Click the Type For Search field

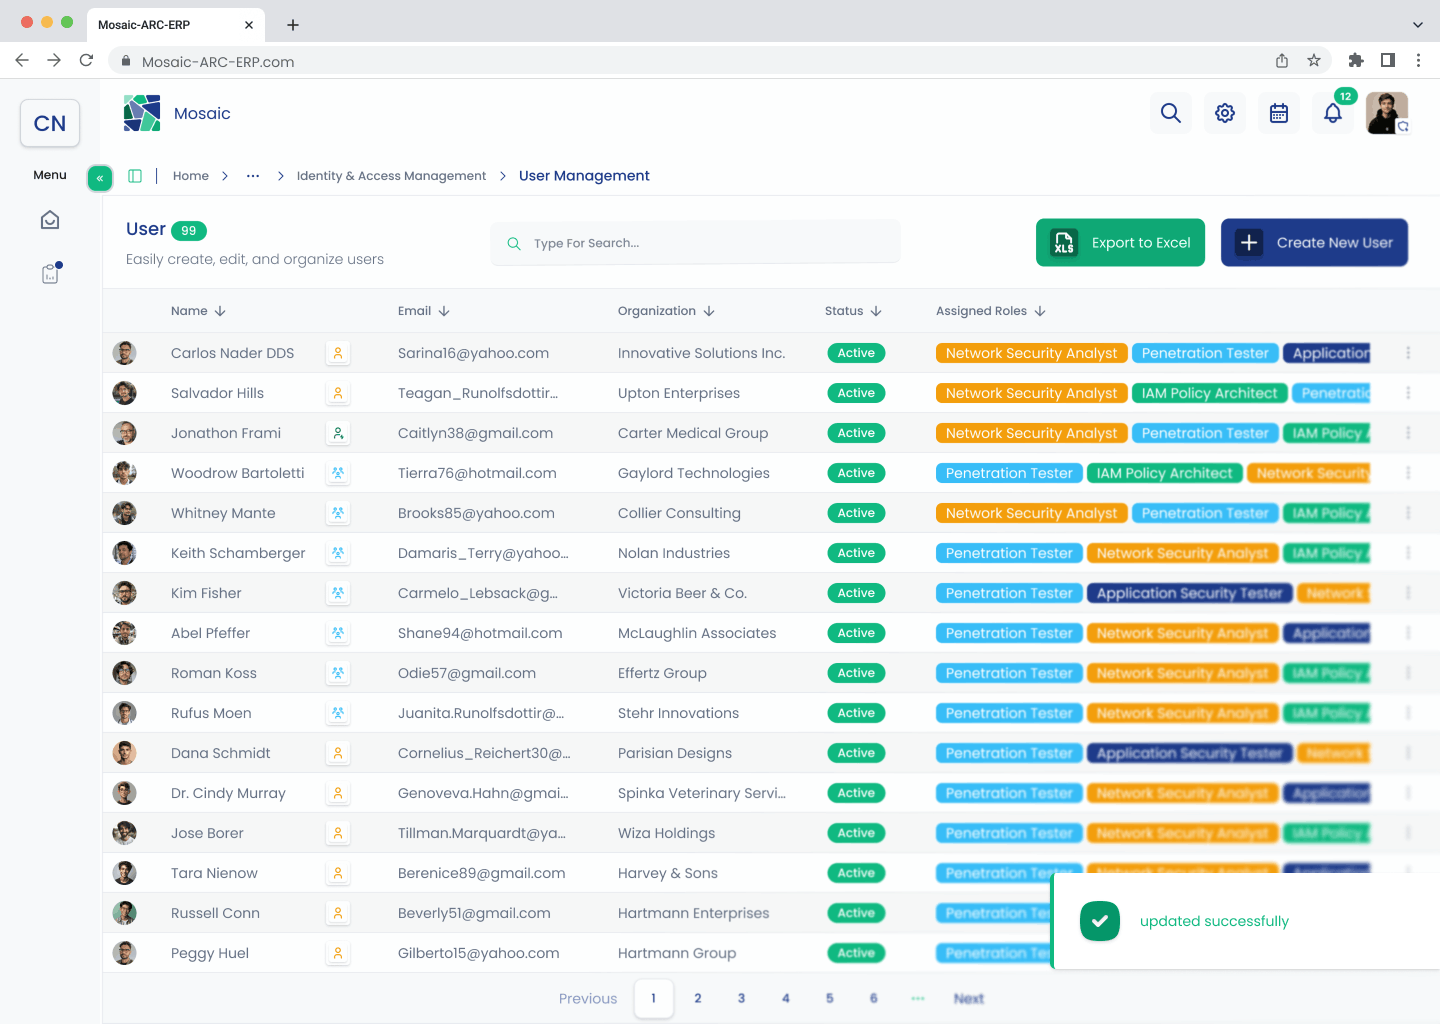point(696,243)
